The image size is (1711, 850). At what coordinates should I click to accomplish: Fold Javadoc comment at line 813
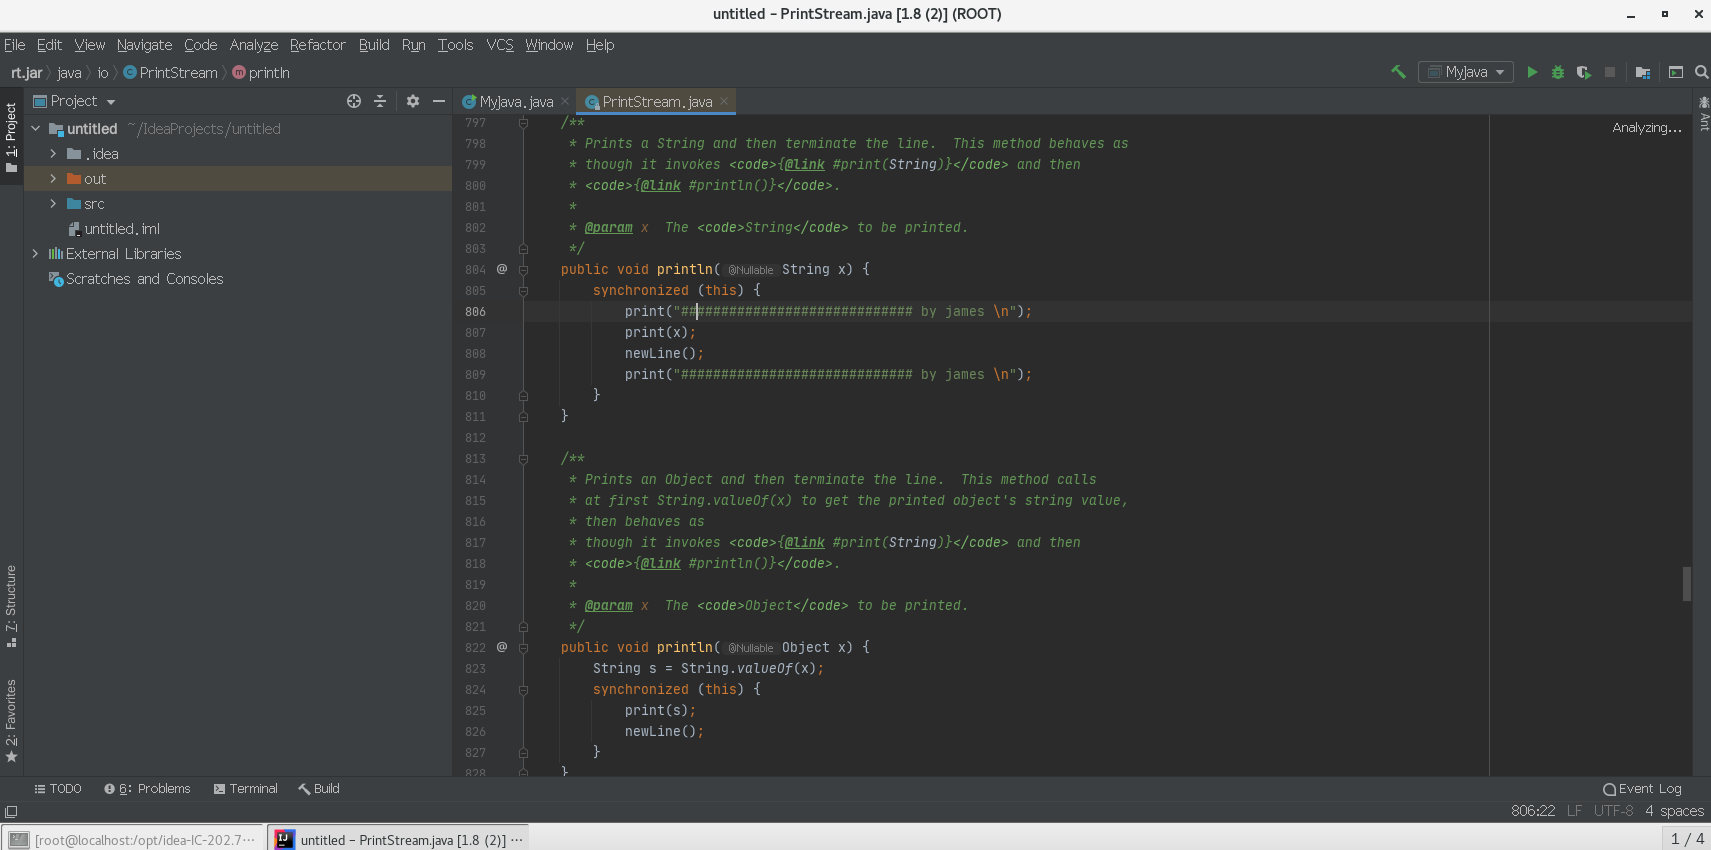523,459
